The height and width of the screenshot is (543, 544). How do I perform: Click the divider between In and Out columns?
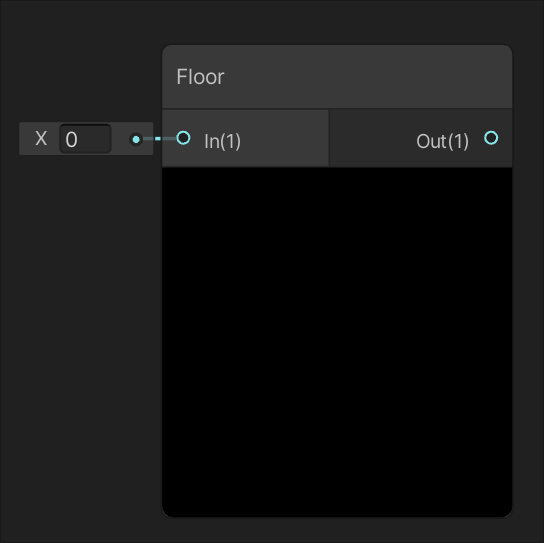coord(329,138)
